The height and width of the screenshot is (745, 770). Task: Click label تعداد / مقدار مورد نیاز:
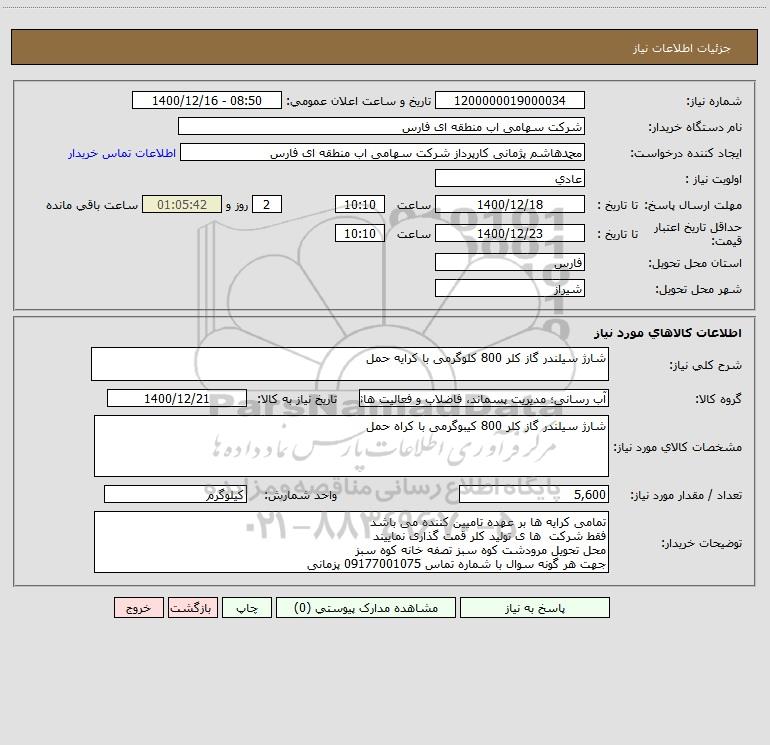[x=686, y=495]
